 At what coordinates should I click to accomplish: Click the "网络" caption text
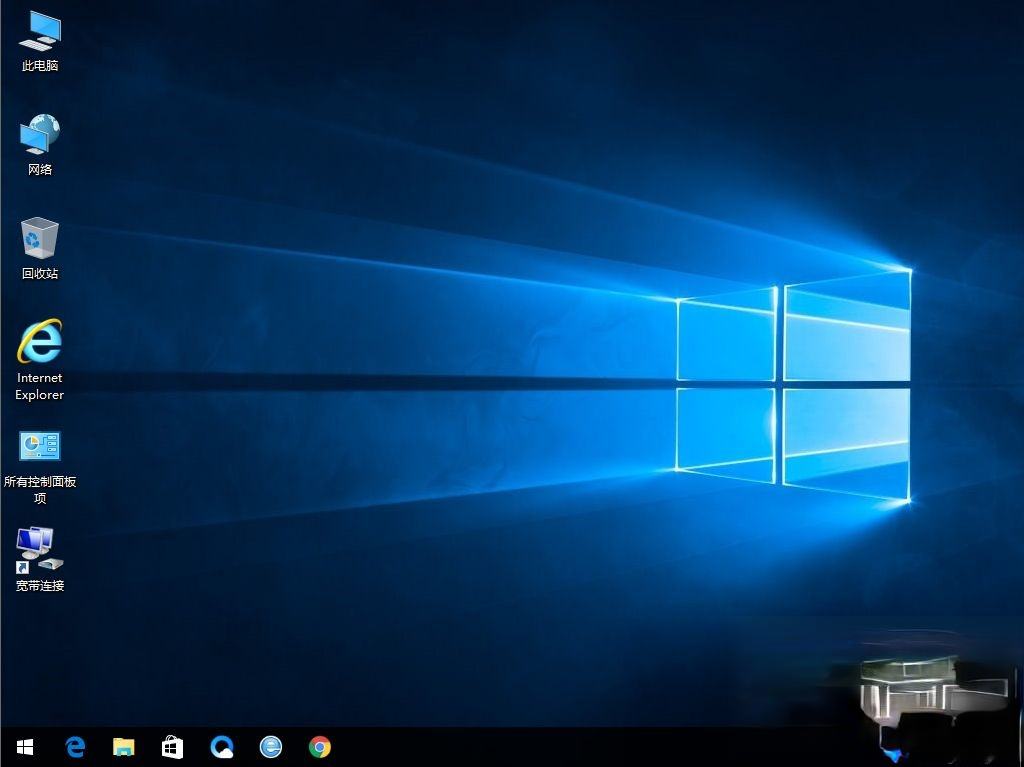[x=40, y=170]
